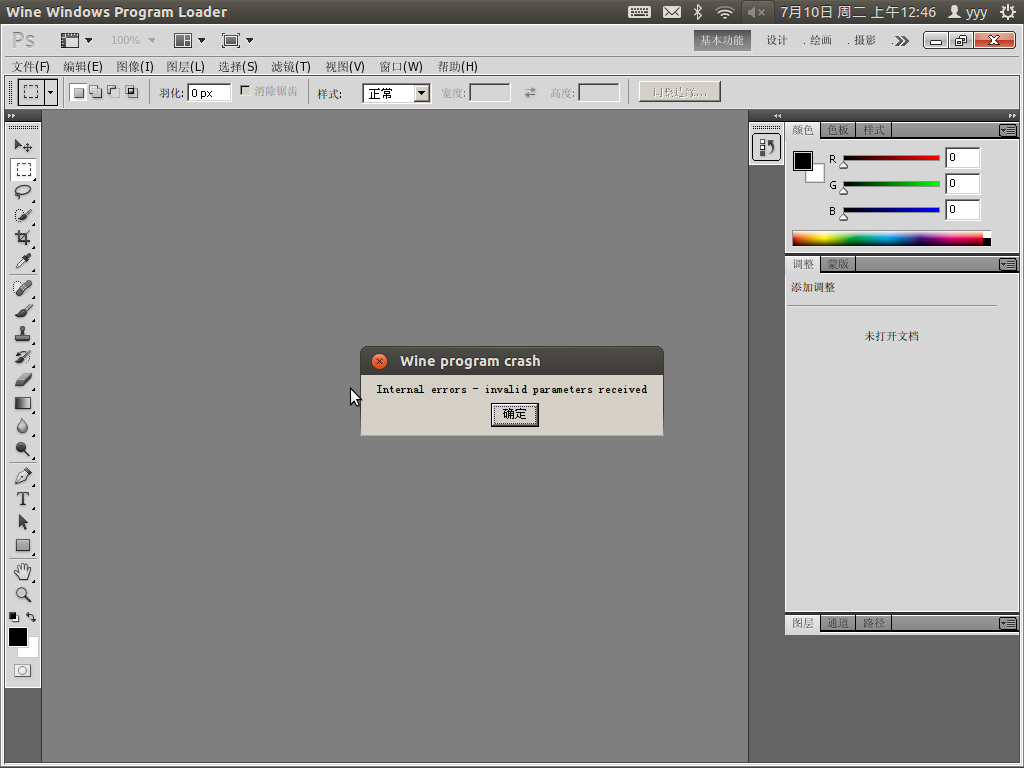Click the 羽化 feather input field
Viewport: 1024px width, 768px height.
pyautogui.click(x=209, y=93)
